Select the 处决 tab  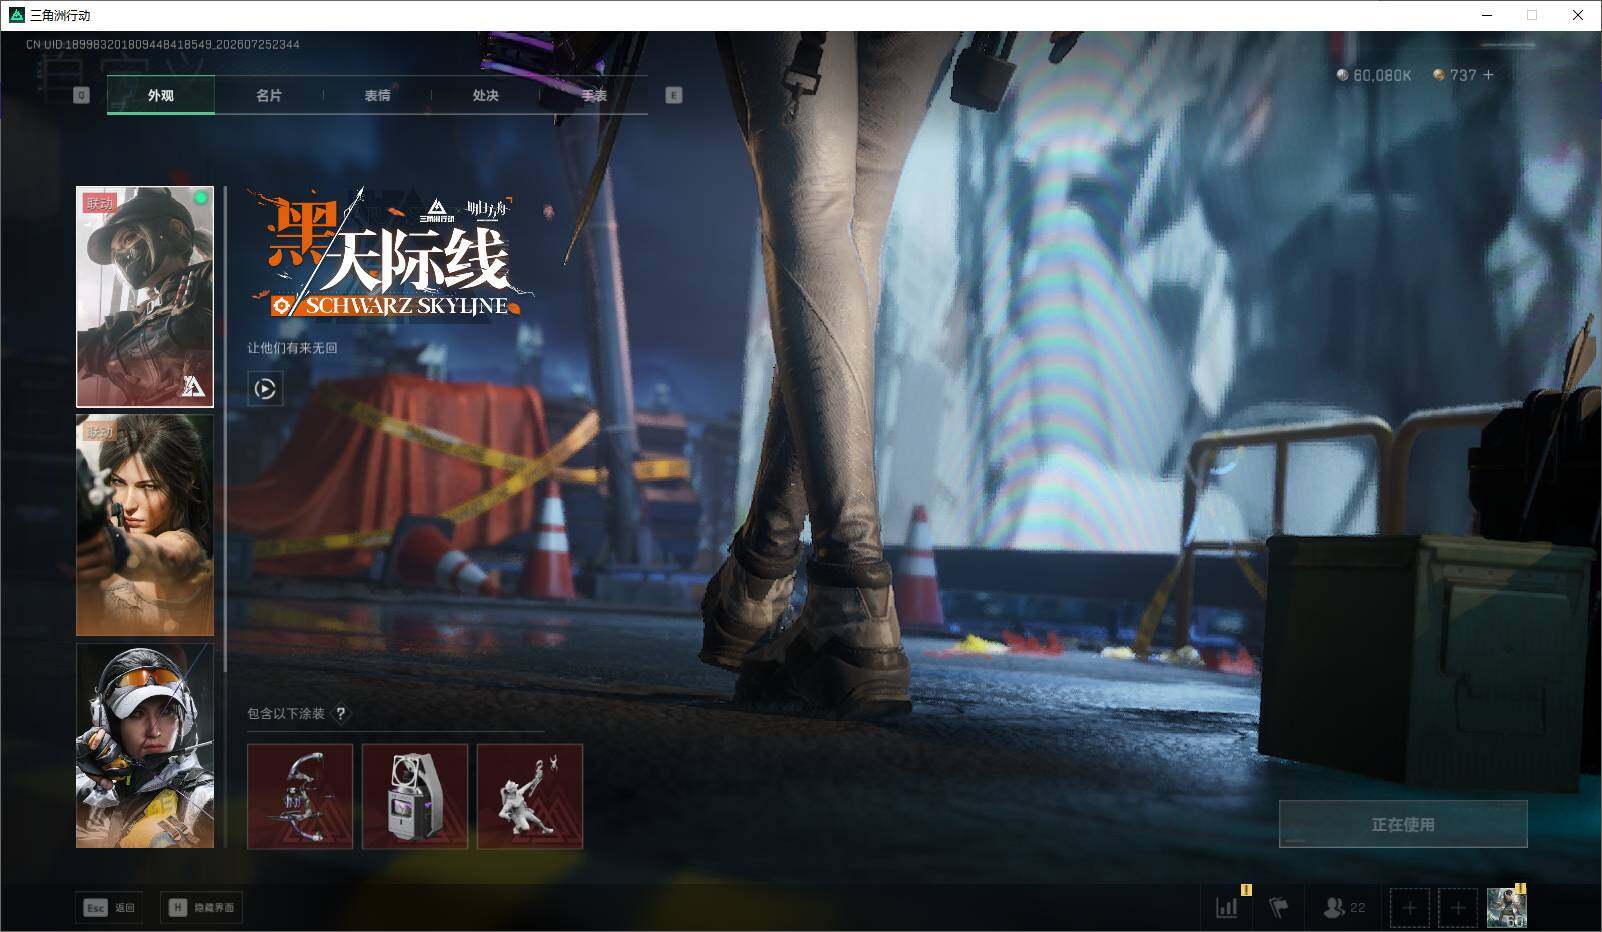[x=485, y=95]
